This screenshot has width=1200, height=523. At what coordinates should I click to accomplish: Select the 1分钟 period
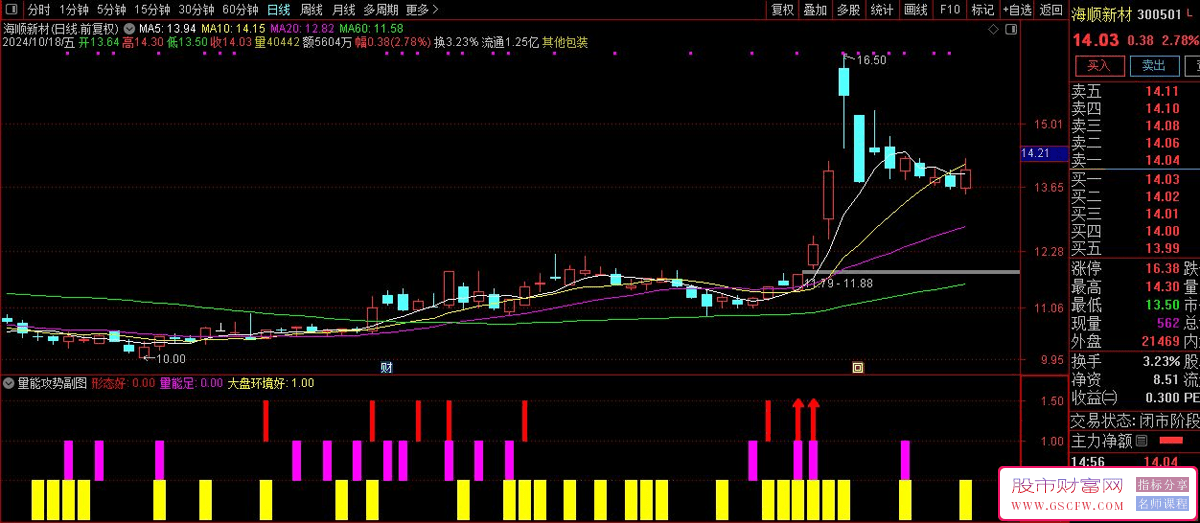(x=74, y=10)
